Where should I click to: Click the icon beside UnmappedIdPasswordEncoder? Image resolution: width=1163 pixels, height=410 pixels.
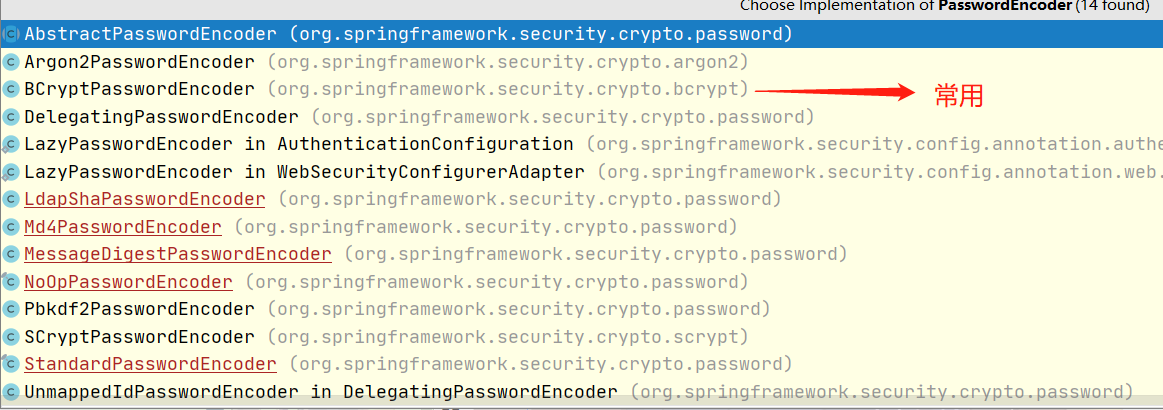[11, 391]
